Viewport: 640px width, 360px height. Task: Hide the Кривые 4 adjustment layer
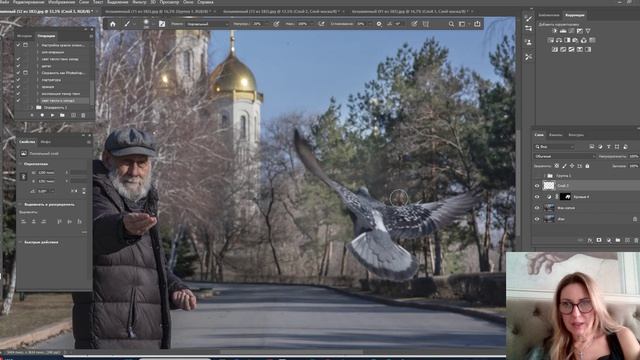point(537,197)
